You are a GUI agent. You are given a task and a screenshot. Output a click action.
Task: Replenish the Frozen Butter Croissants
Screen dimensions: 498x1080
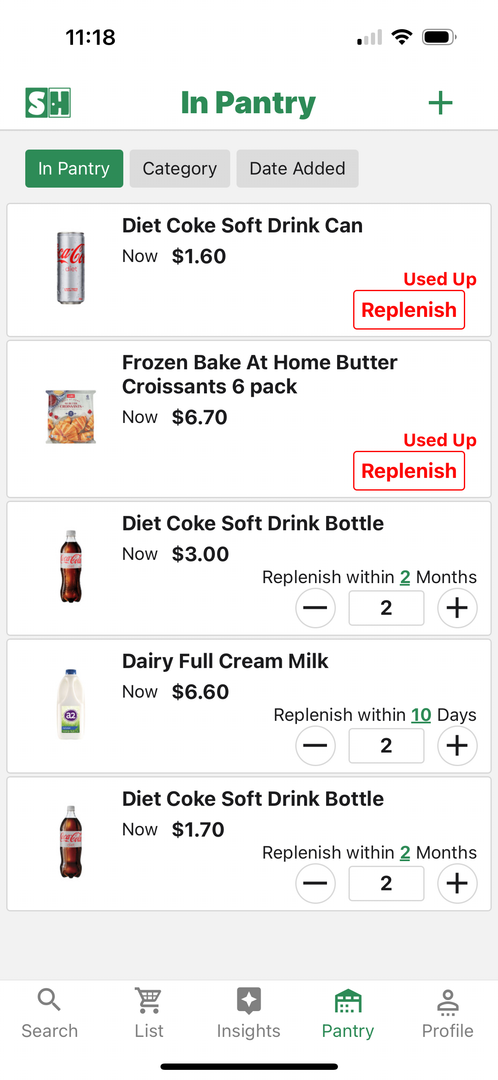tap(409, 471)
